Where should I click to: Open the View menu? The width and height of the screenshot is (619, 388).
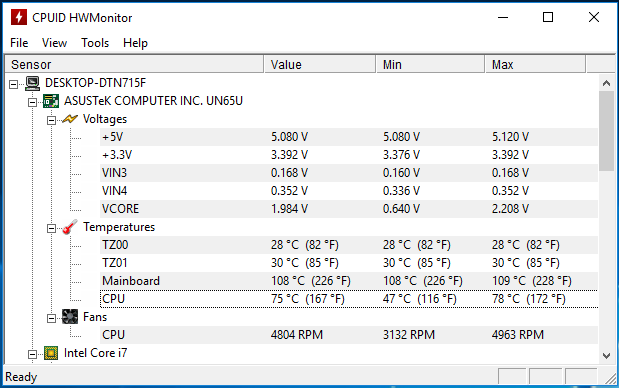[x=54, y=43]
